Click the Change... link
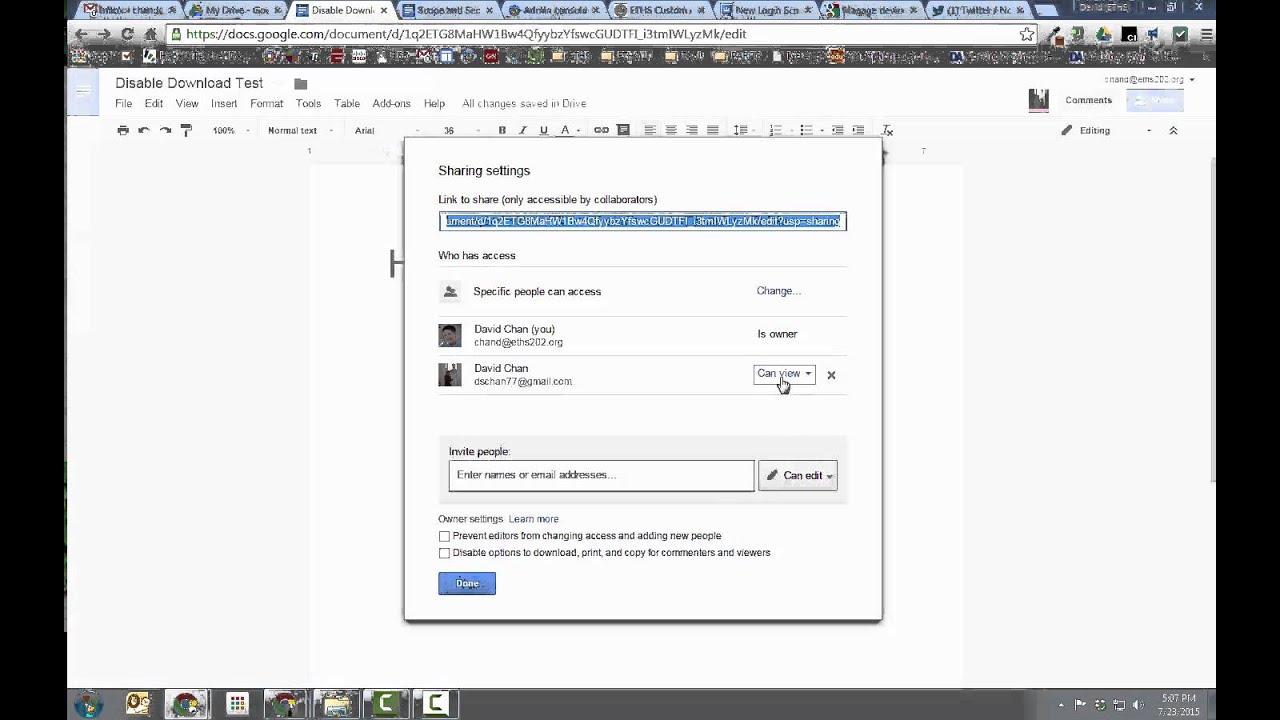 (x=778, y=291)
